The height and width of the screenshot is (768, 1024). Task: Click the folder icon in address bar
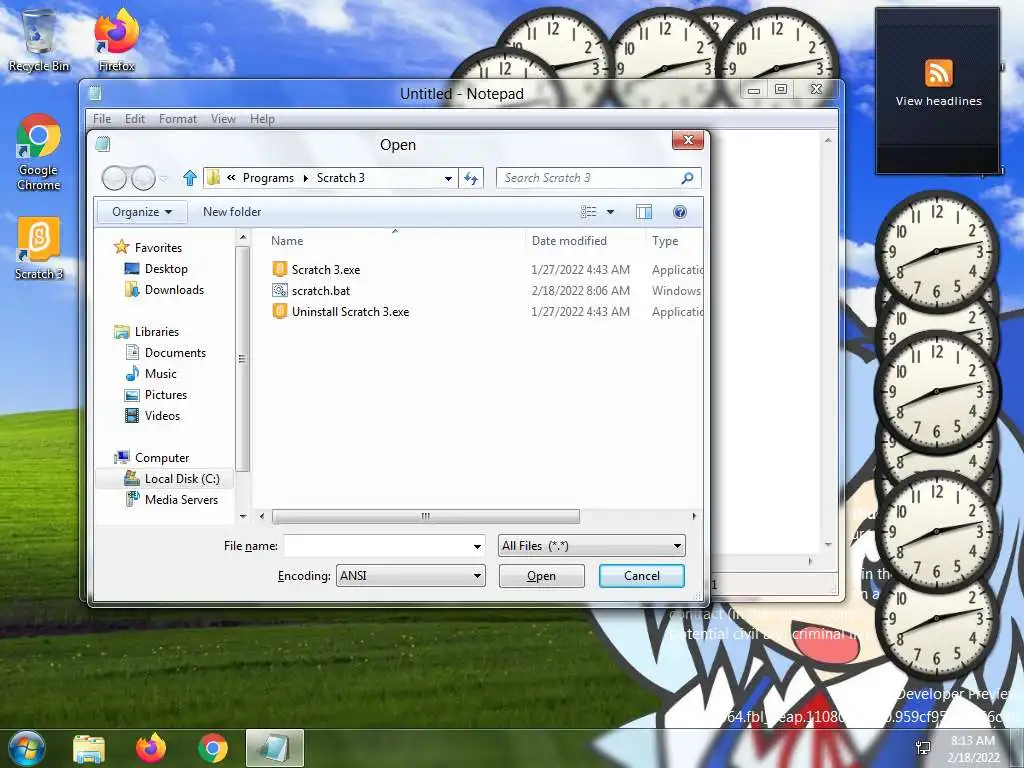pos(213,178)
